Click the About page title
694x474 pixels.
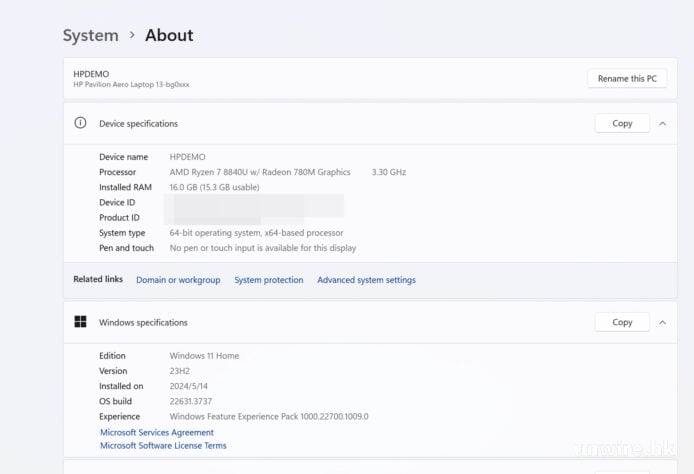(169, 36)
